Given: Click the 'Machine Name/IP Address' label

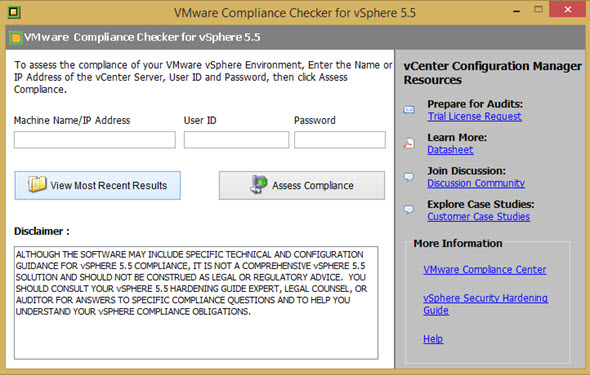Looking at the screenshot, I should (x=72, y=120).
